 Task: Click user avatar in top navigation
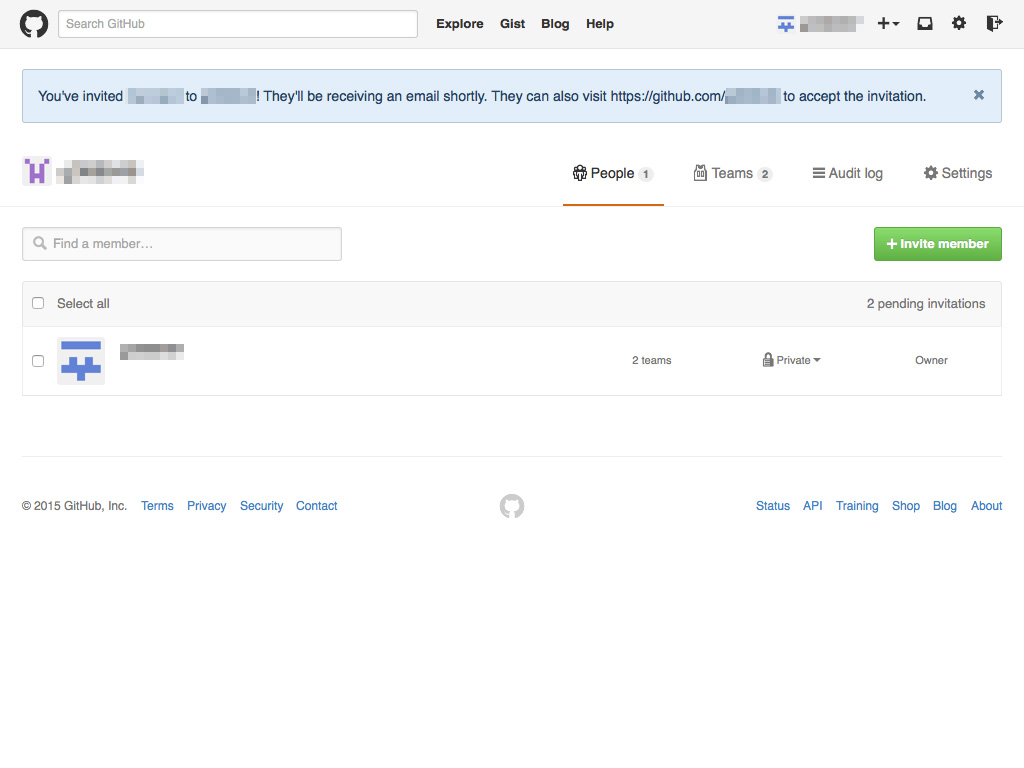pos(786,24)
